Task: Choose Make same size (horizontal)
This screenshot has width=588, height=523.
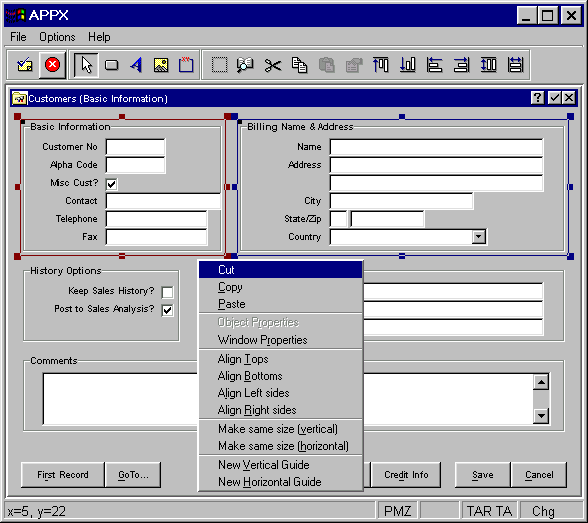Action: 280,446
